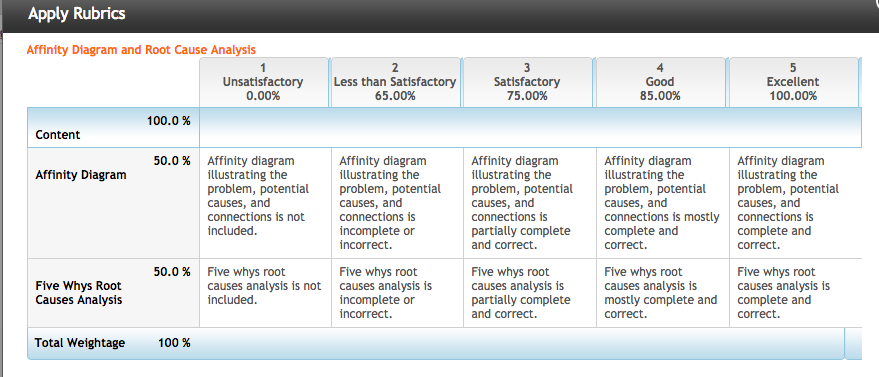Choose Satisfactory cell for Five Whys analysis
The image size is (879, 377).
coord(530,293)
